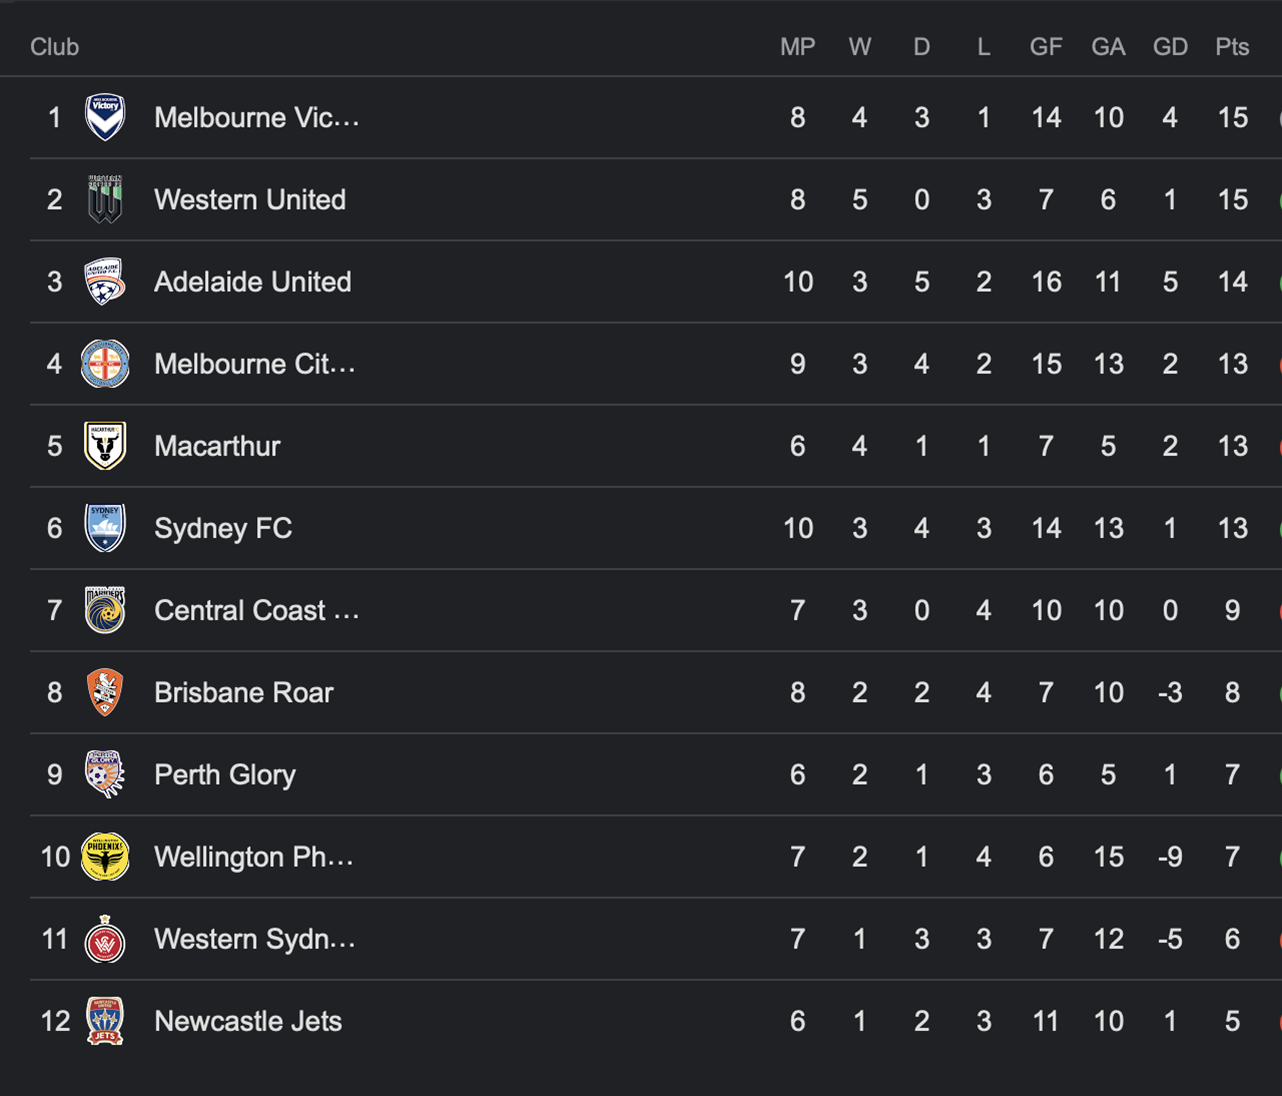
Task: Click the Melbourne City round badge
Action: [105, 363]
